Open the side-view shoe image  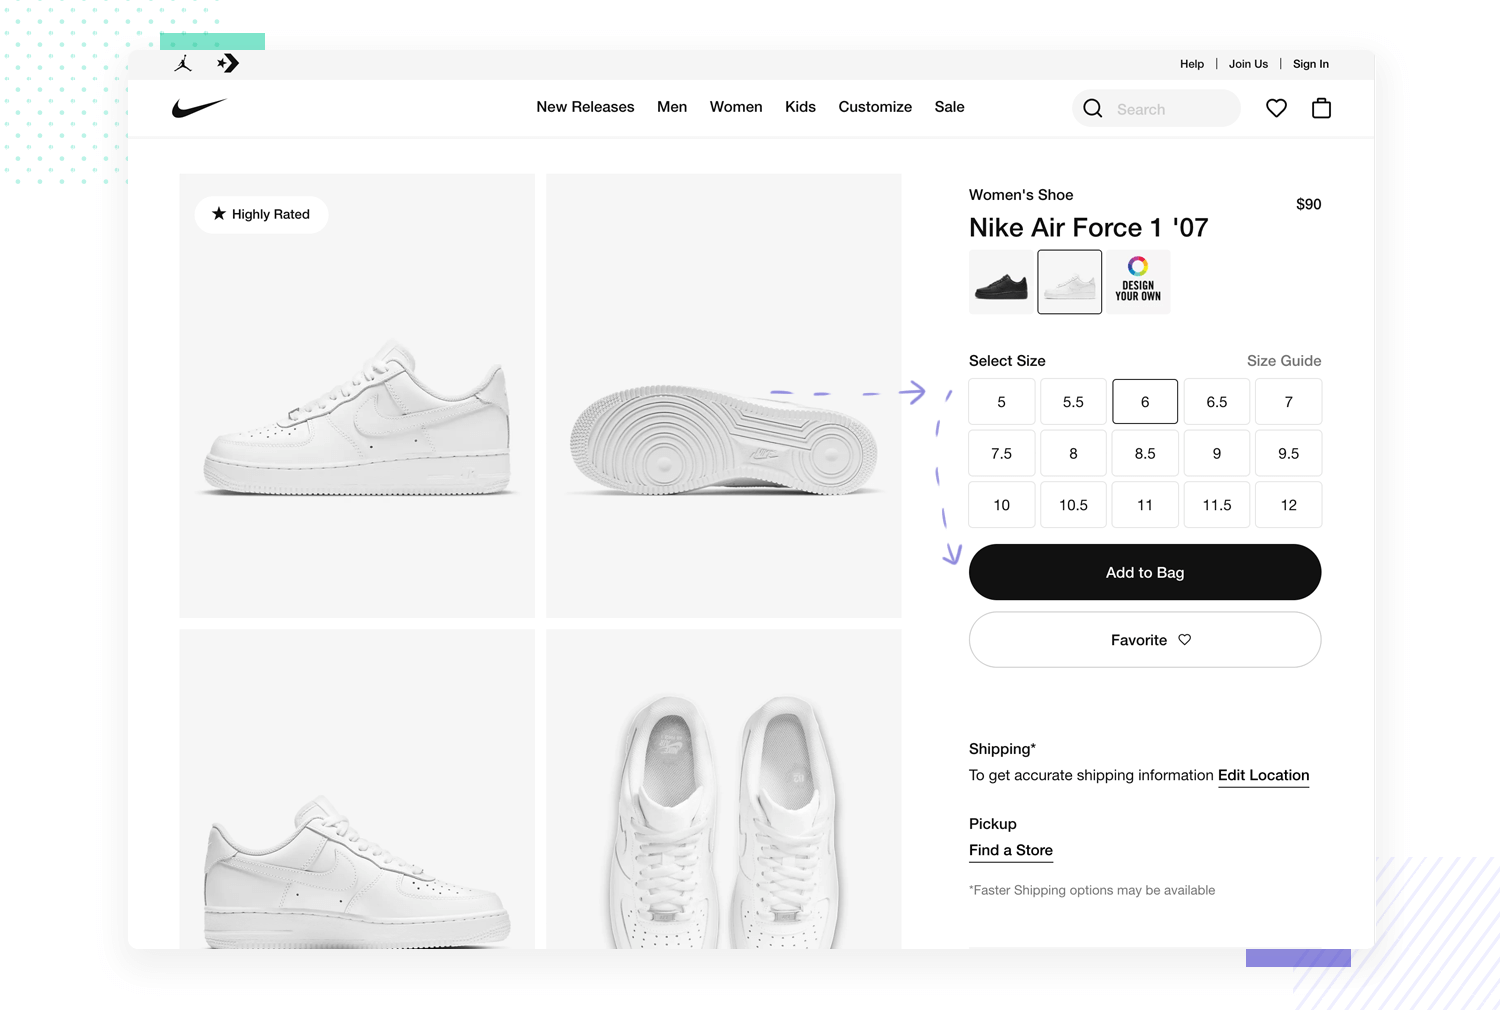tap(357, 396)
